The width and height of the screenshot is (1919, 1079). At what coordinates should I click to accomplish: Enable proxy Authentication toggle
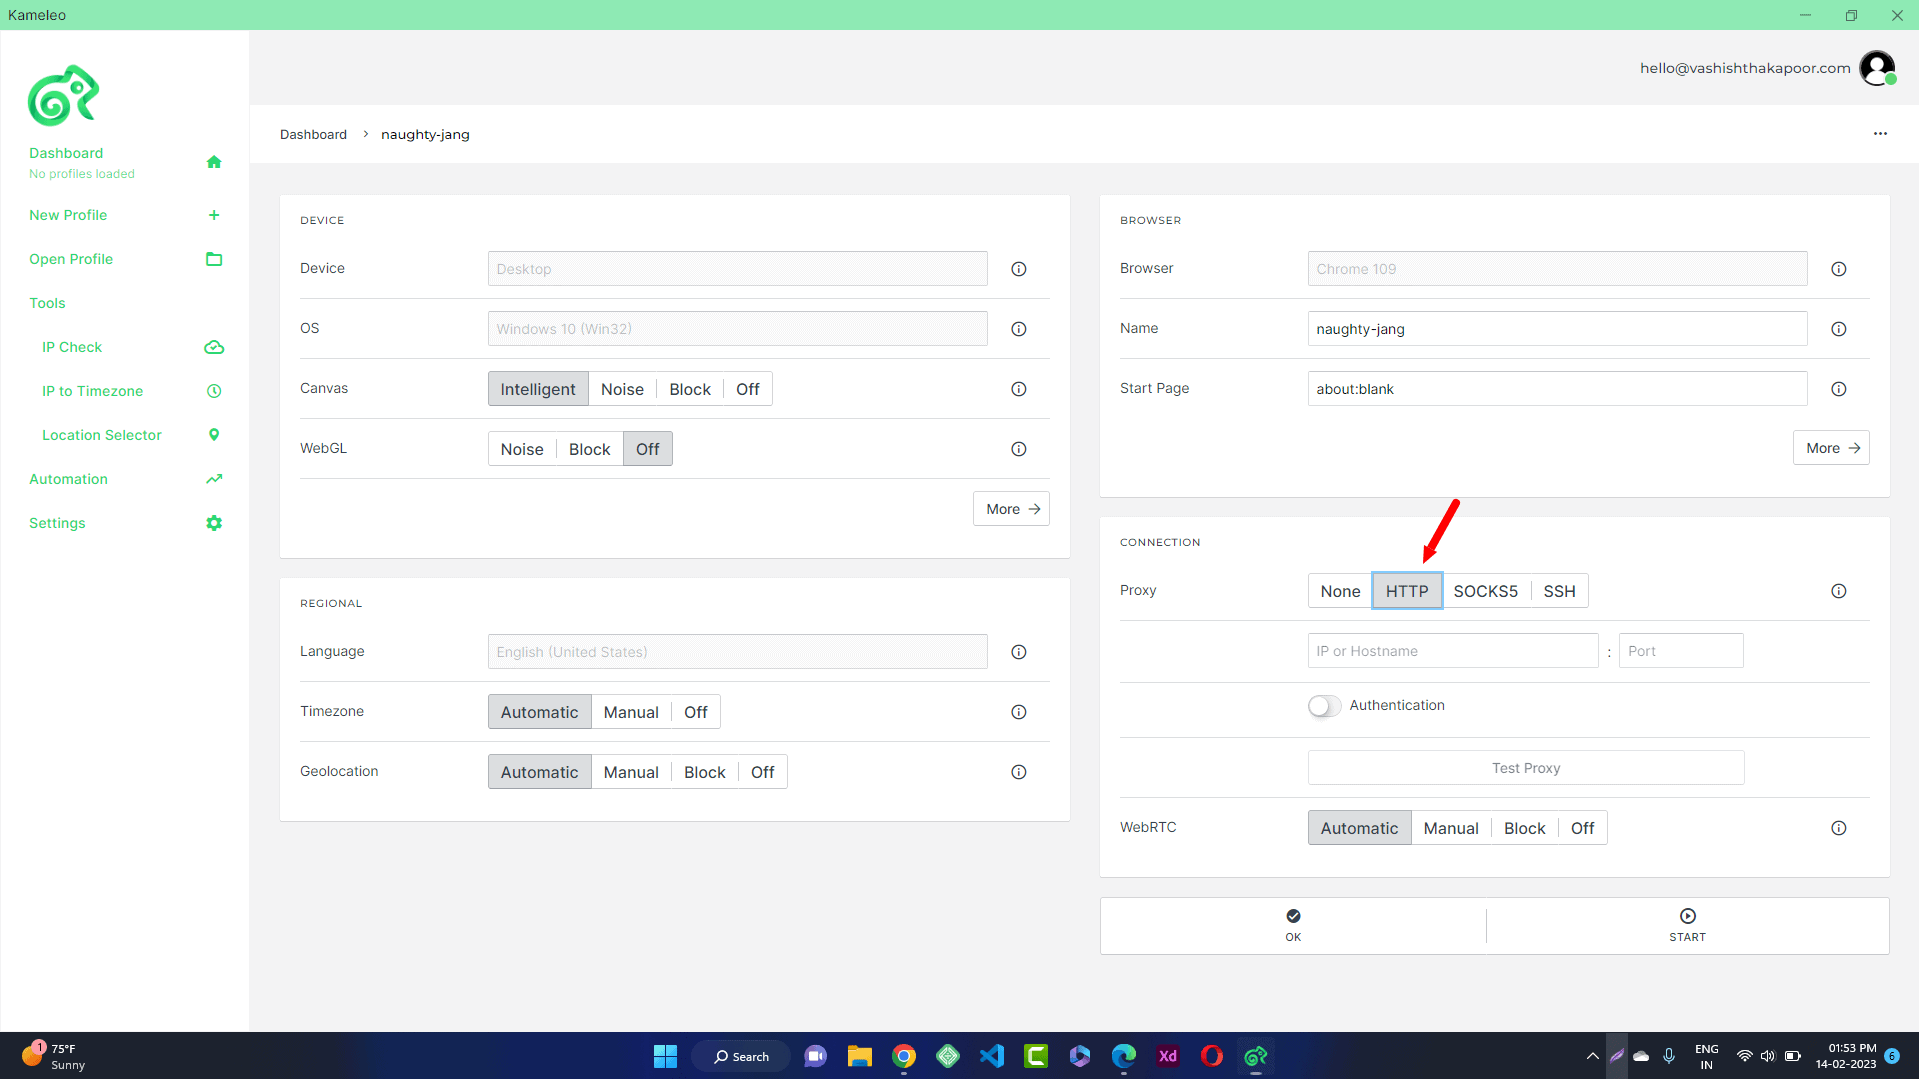pyautogui.click(x=1323, y=705)
